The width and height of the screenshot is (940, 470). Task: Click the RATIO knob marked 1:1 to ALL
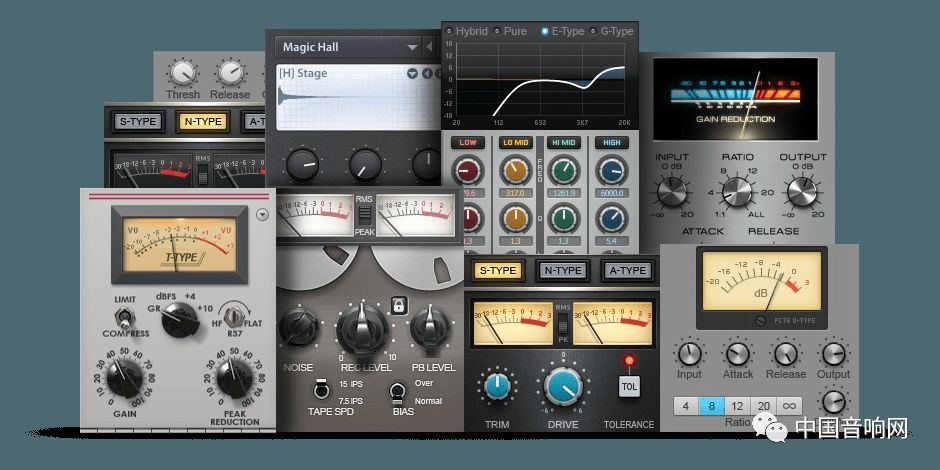pyautogui.click(x=737, y=193)
